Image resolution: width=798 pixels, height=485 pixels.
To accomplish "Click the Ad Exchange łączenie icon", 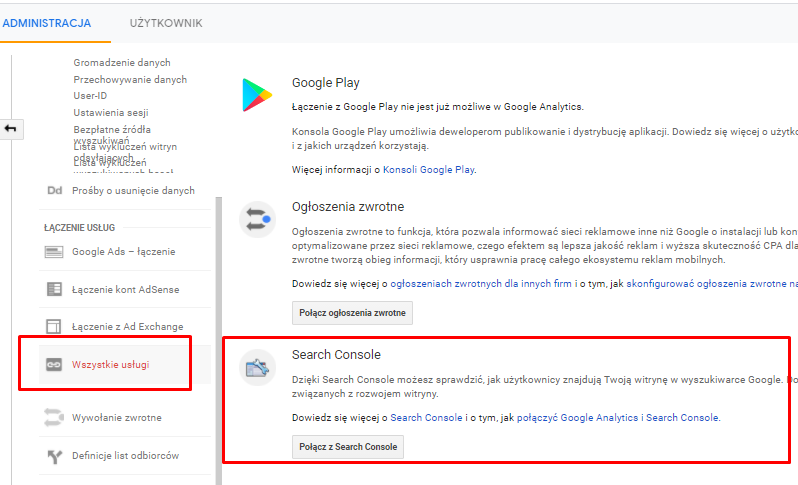I will click(x=54, y=326).
